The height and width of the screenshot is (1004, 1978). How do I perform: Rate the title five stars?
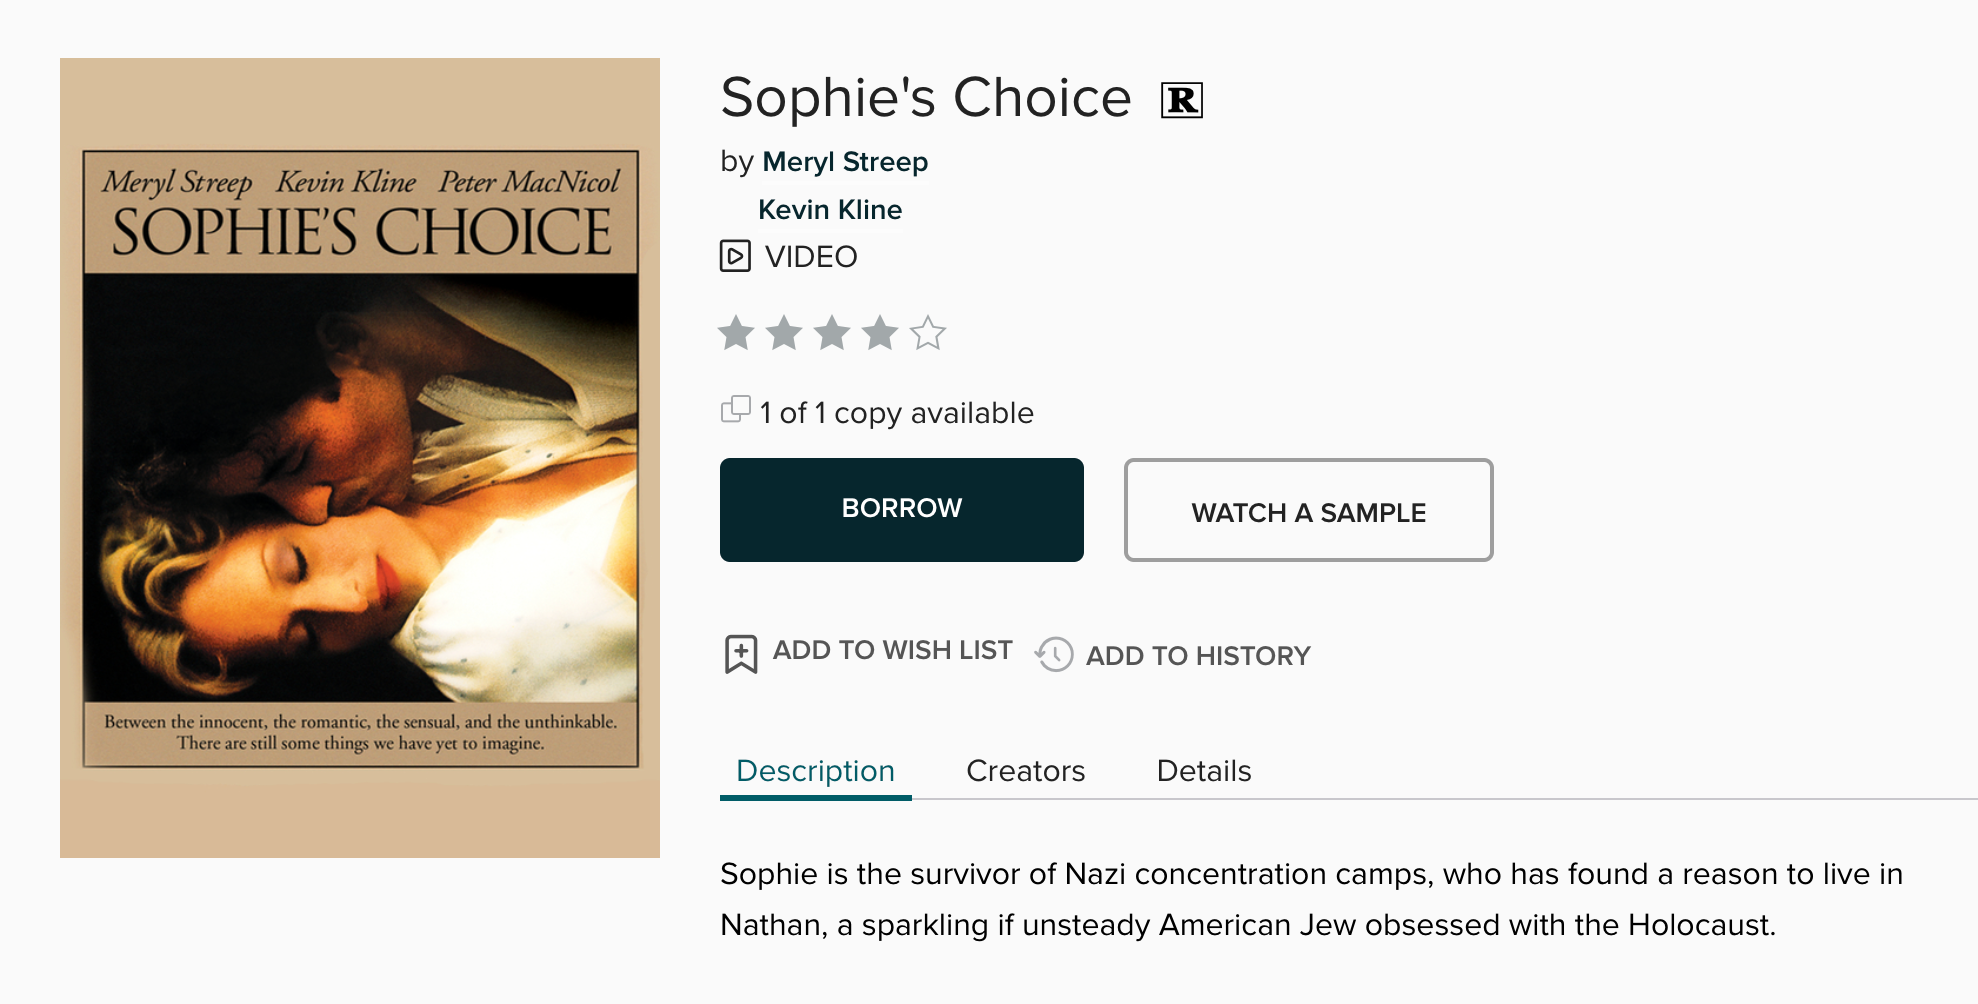click(928, 333)
